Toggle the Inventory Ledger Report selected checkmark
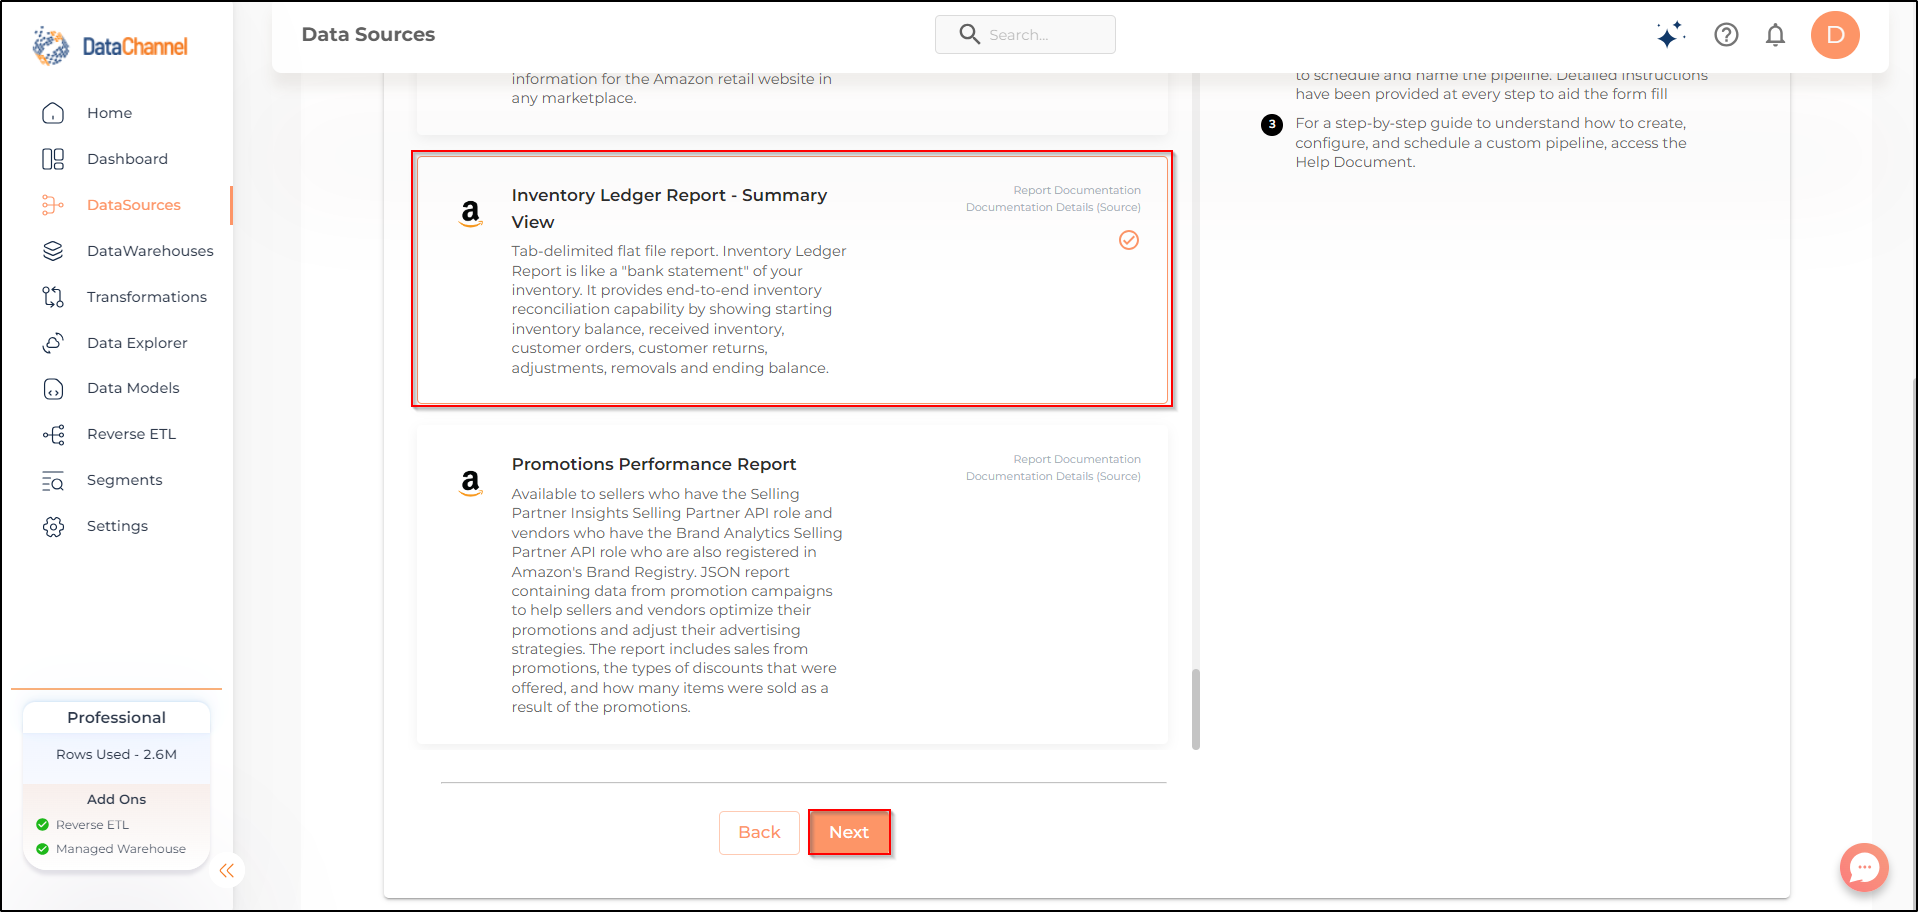This screenshot has width=1918, height=912. 1129,240
